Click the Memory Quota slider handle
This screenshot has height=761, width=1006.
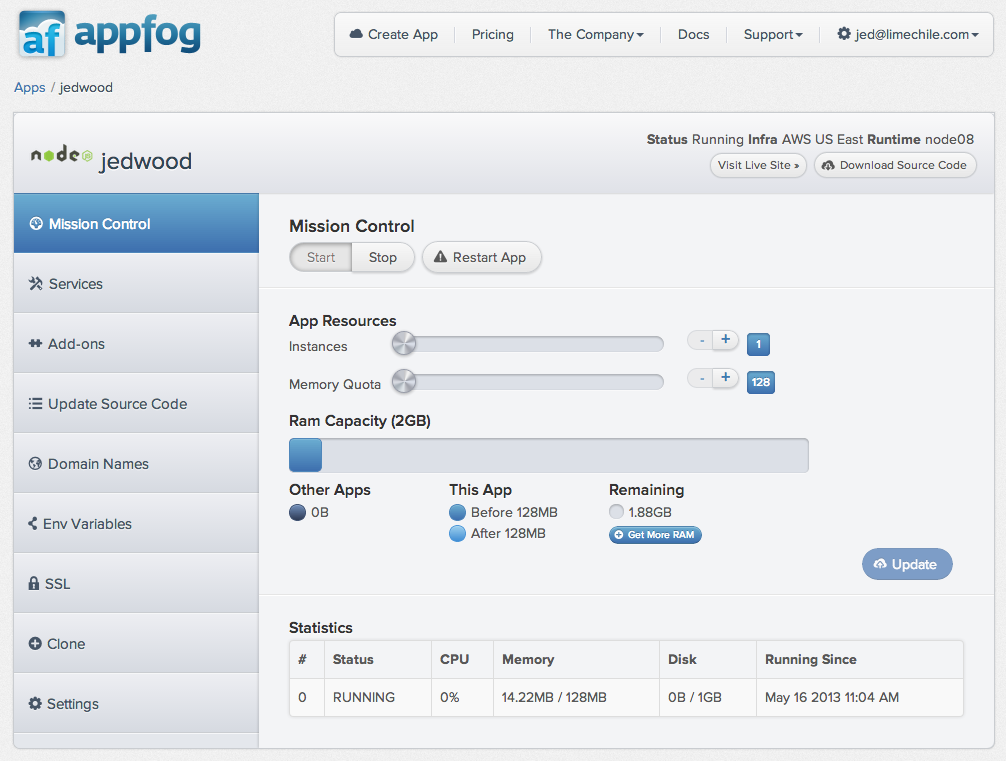tap(403, 381)
